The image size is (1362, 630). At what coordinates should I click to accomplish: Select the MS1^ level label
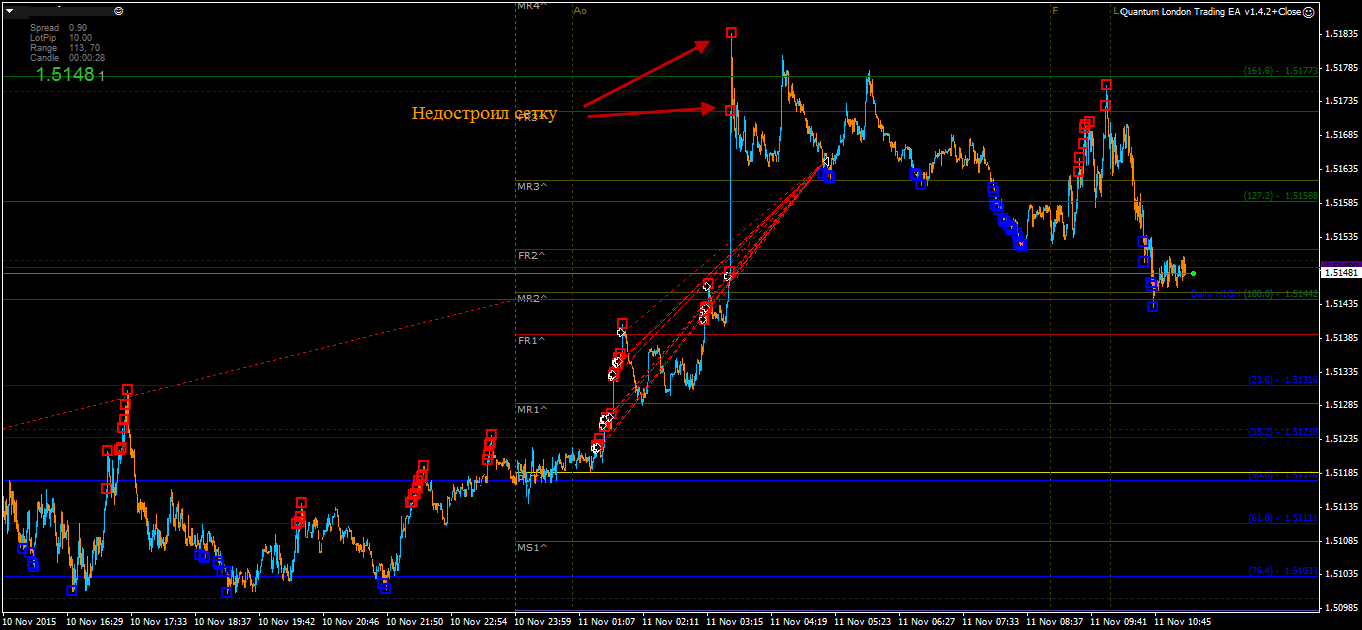coord(532,548)
